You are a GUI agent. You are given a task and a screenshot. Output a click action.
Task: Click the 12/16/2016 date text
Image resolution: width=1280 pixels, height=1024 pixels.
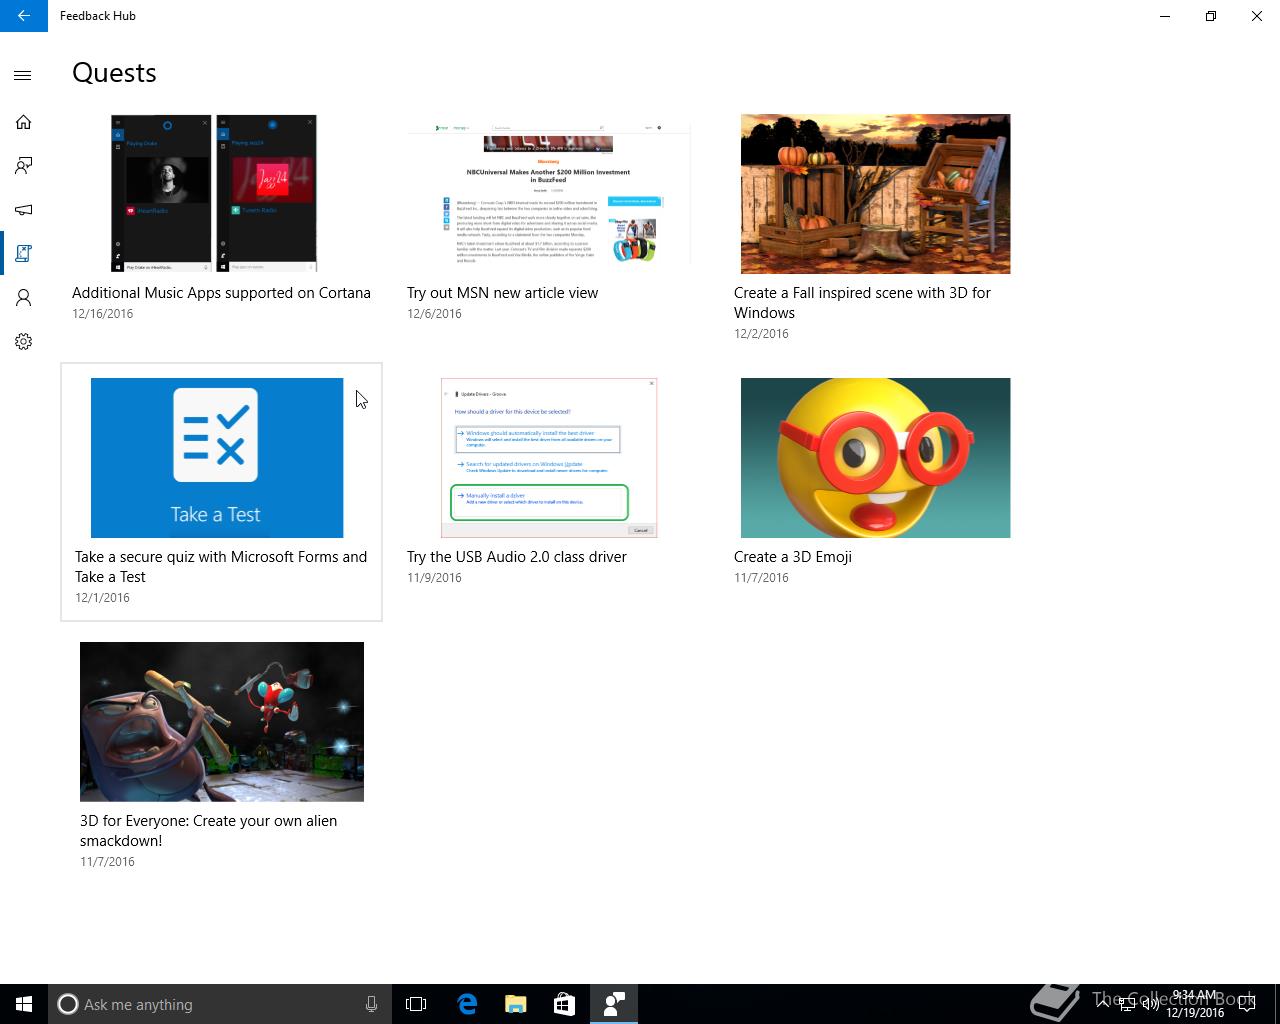pyautogui.click(x=102, y=314)
